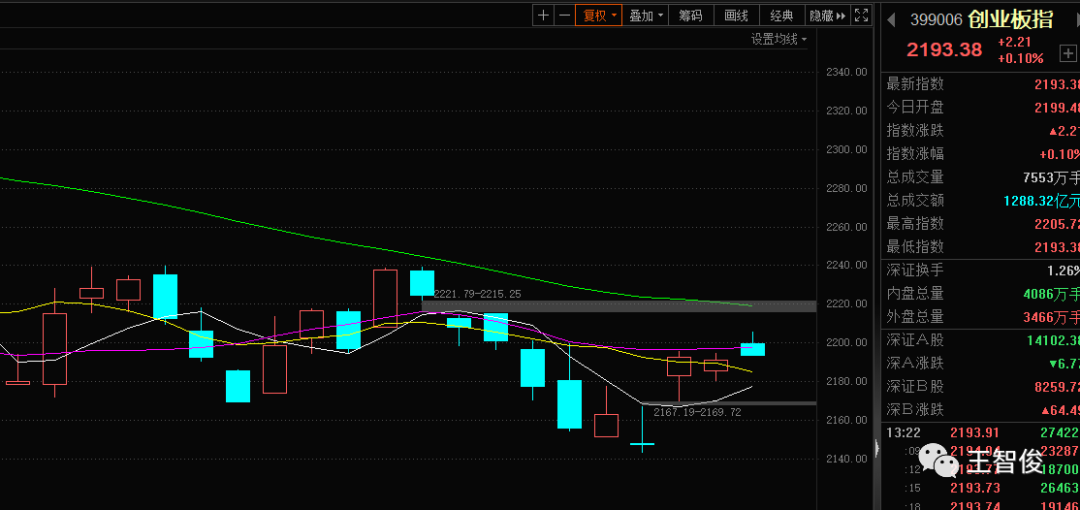Click the 创业板指 index name

pos(1010,19)
